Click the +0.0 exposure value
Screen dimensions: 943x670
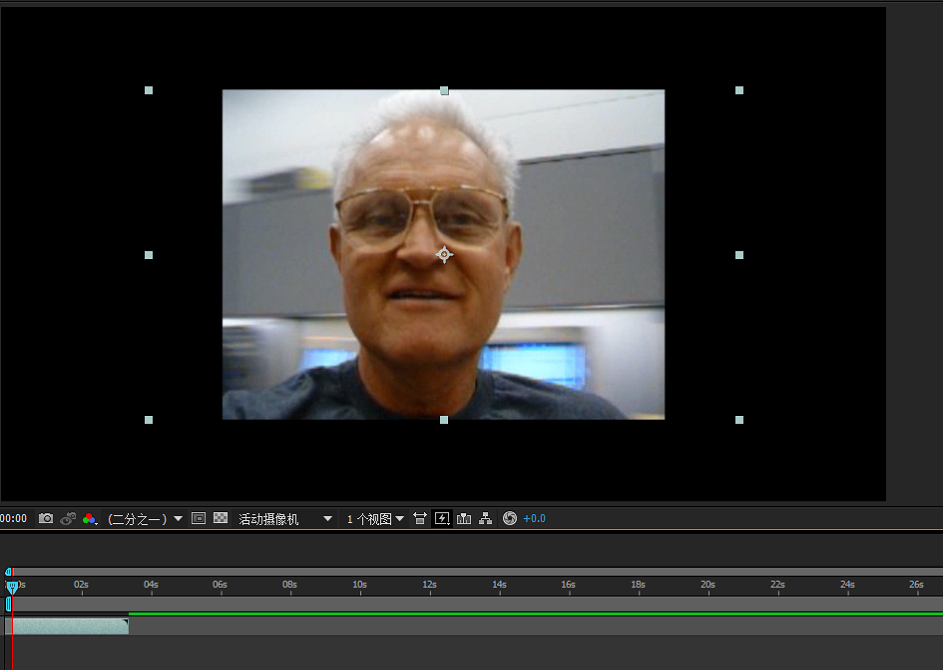click(534, 519)
